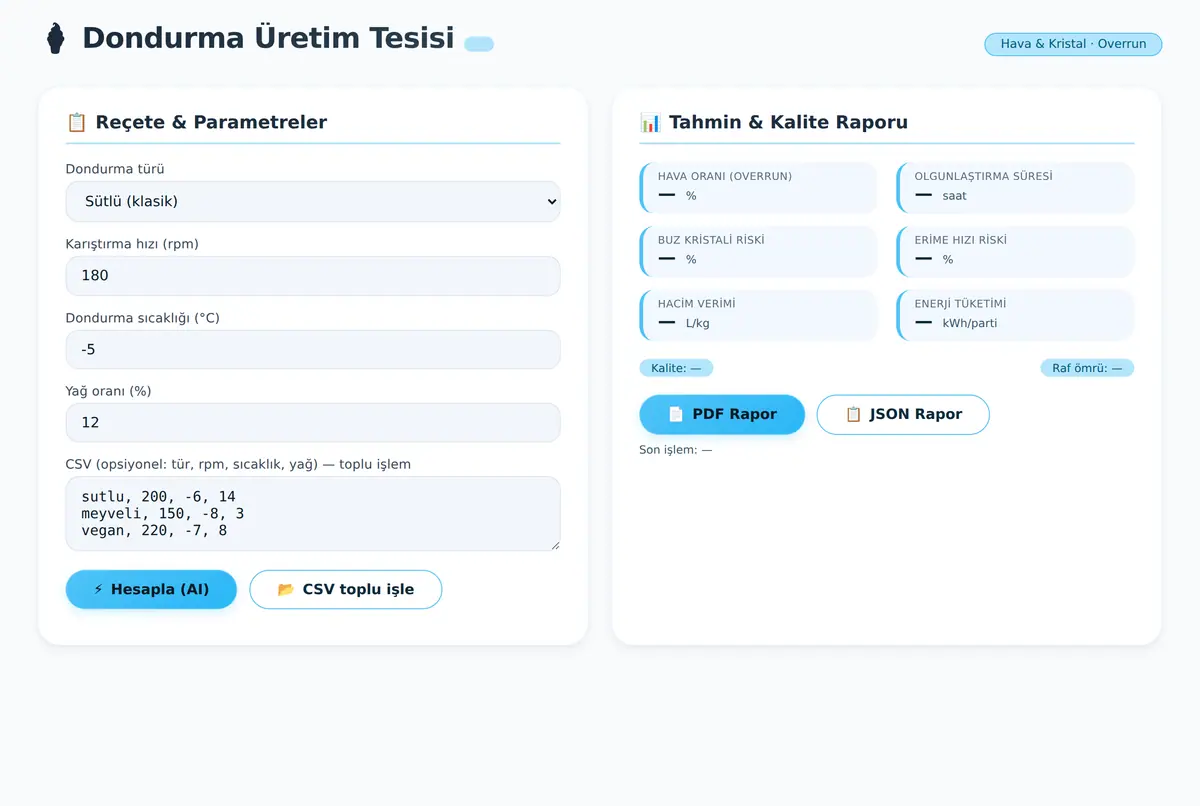1200x806 pixels.
Task: Click the folder icon on CSV toplu işle
Action: (x=286, y=589)
